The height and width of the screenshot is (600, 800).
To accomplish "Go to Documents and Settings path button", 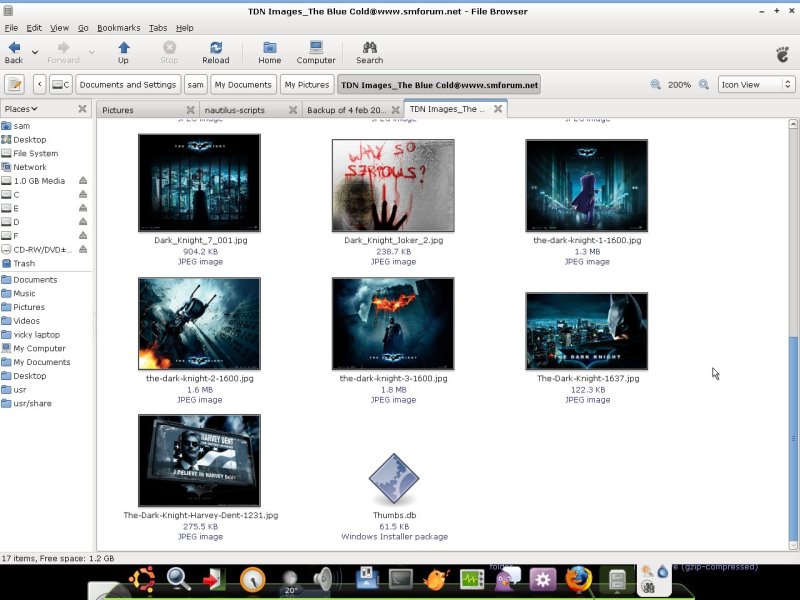I will 128,85.
